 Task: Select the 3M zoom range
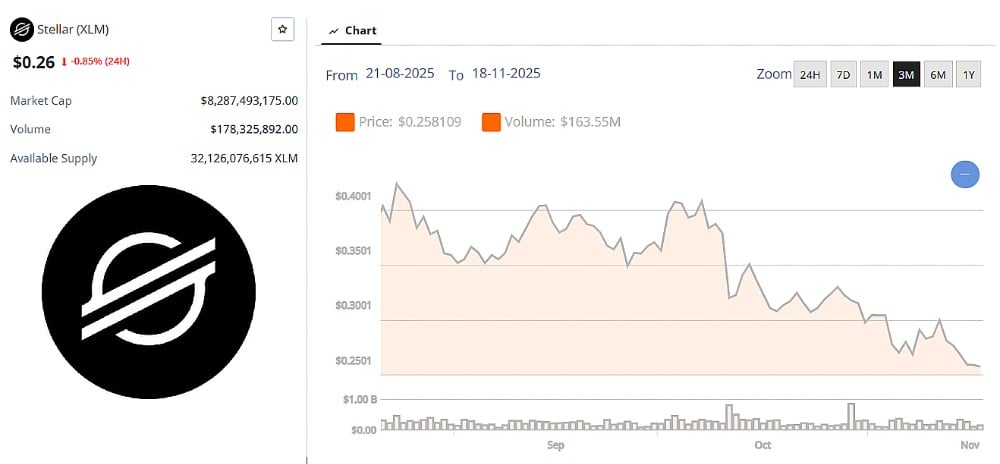click(906, 75)
